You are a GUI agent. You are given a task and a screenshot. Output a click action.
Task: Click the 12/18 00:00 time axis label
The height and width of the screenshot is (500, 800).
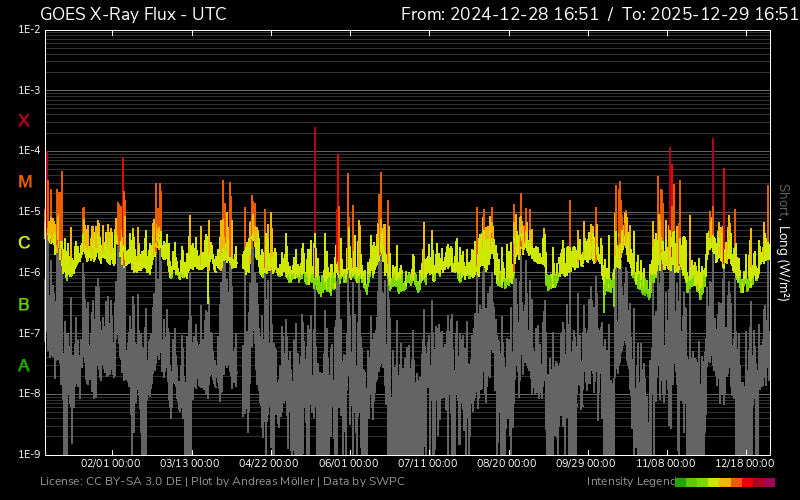(x=744, y=464)
